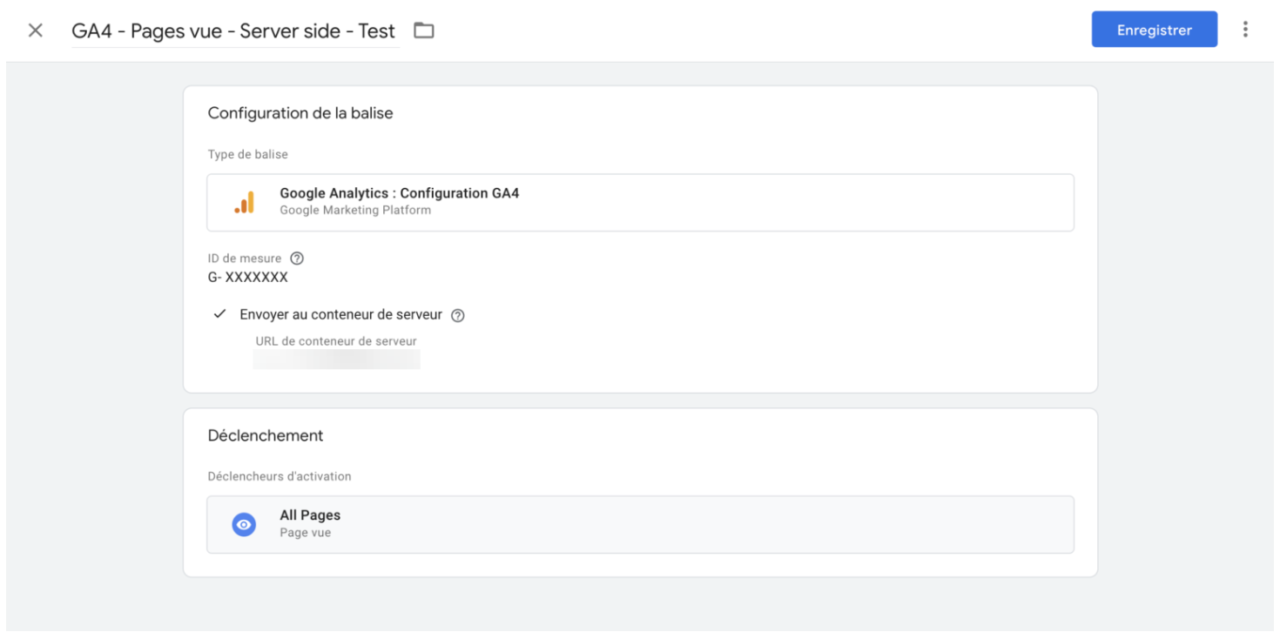Viewport: 1280px width, 632px height.
Task: Open help tooltip for Envoyer au conteneur de serveur
Action: click(x=458, y=315)
